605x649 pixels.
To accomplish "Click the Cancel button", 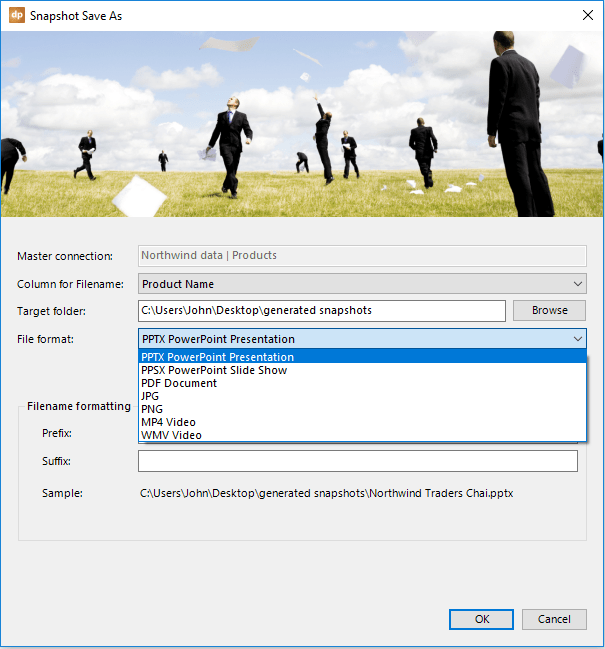I will click(x=554, y=619).
